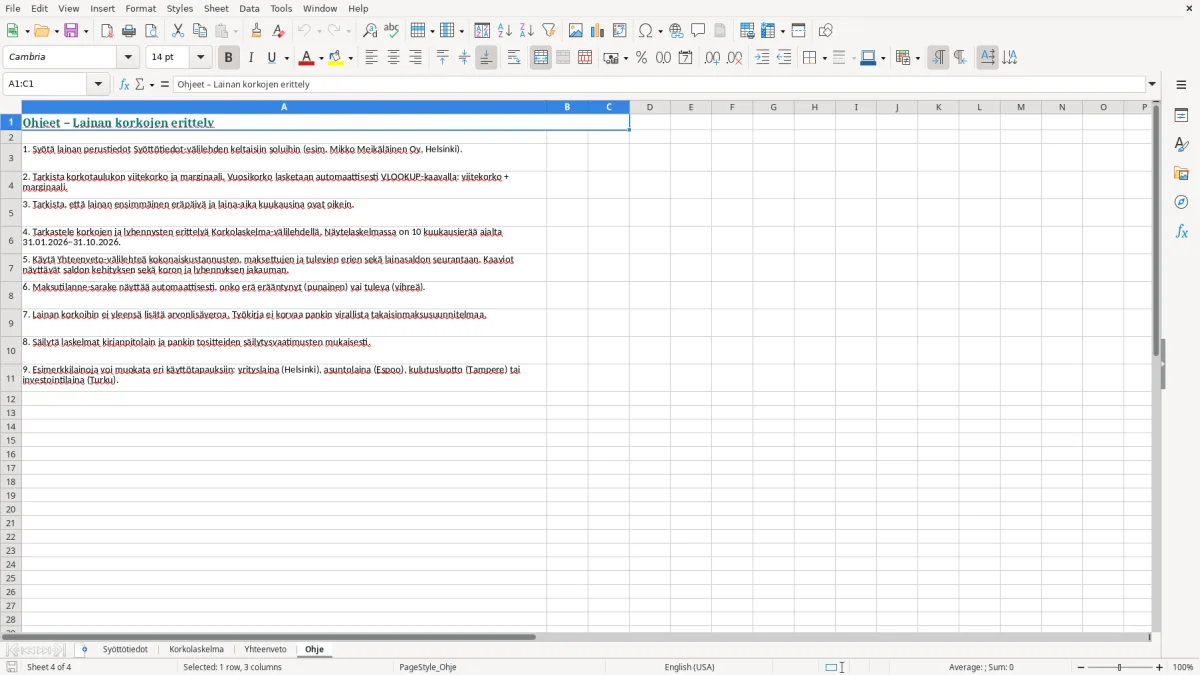Open the Data menu
Image resolution: width=1200 pixels, height=675 pixels.
[x=249, y=8]
